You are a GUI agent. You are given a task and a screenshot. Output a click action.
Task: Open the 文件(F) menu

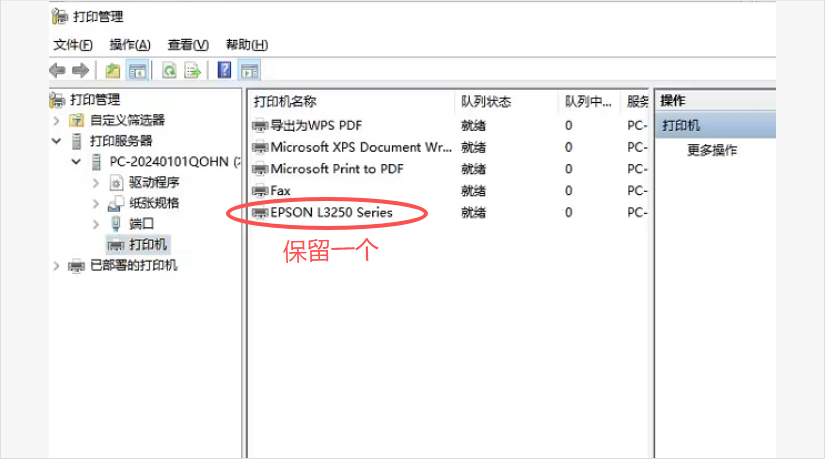(73, 45)
